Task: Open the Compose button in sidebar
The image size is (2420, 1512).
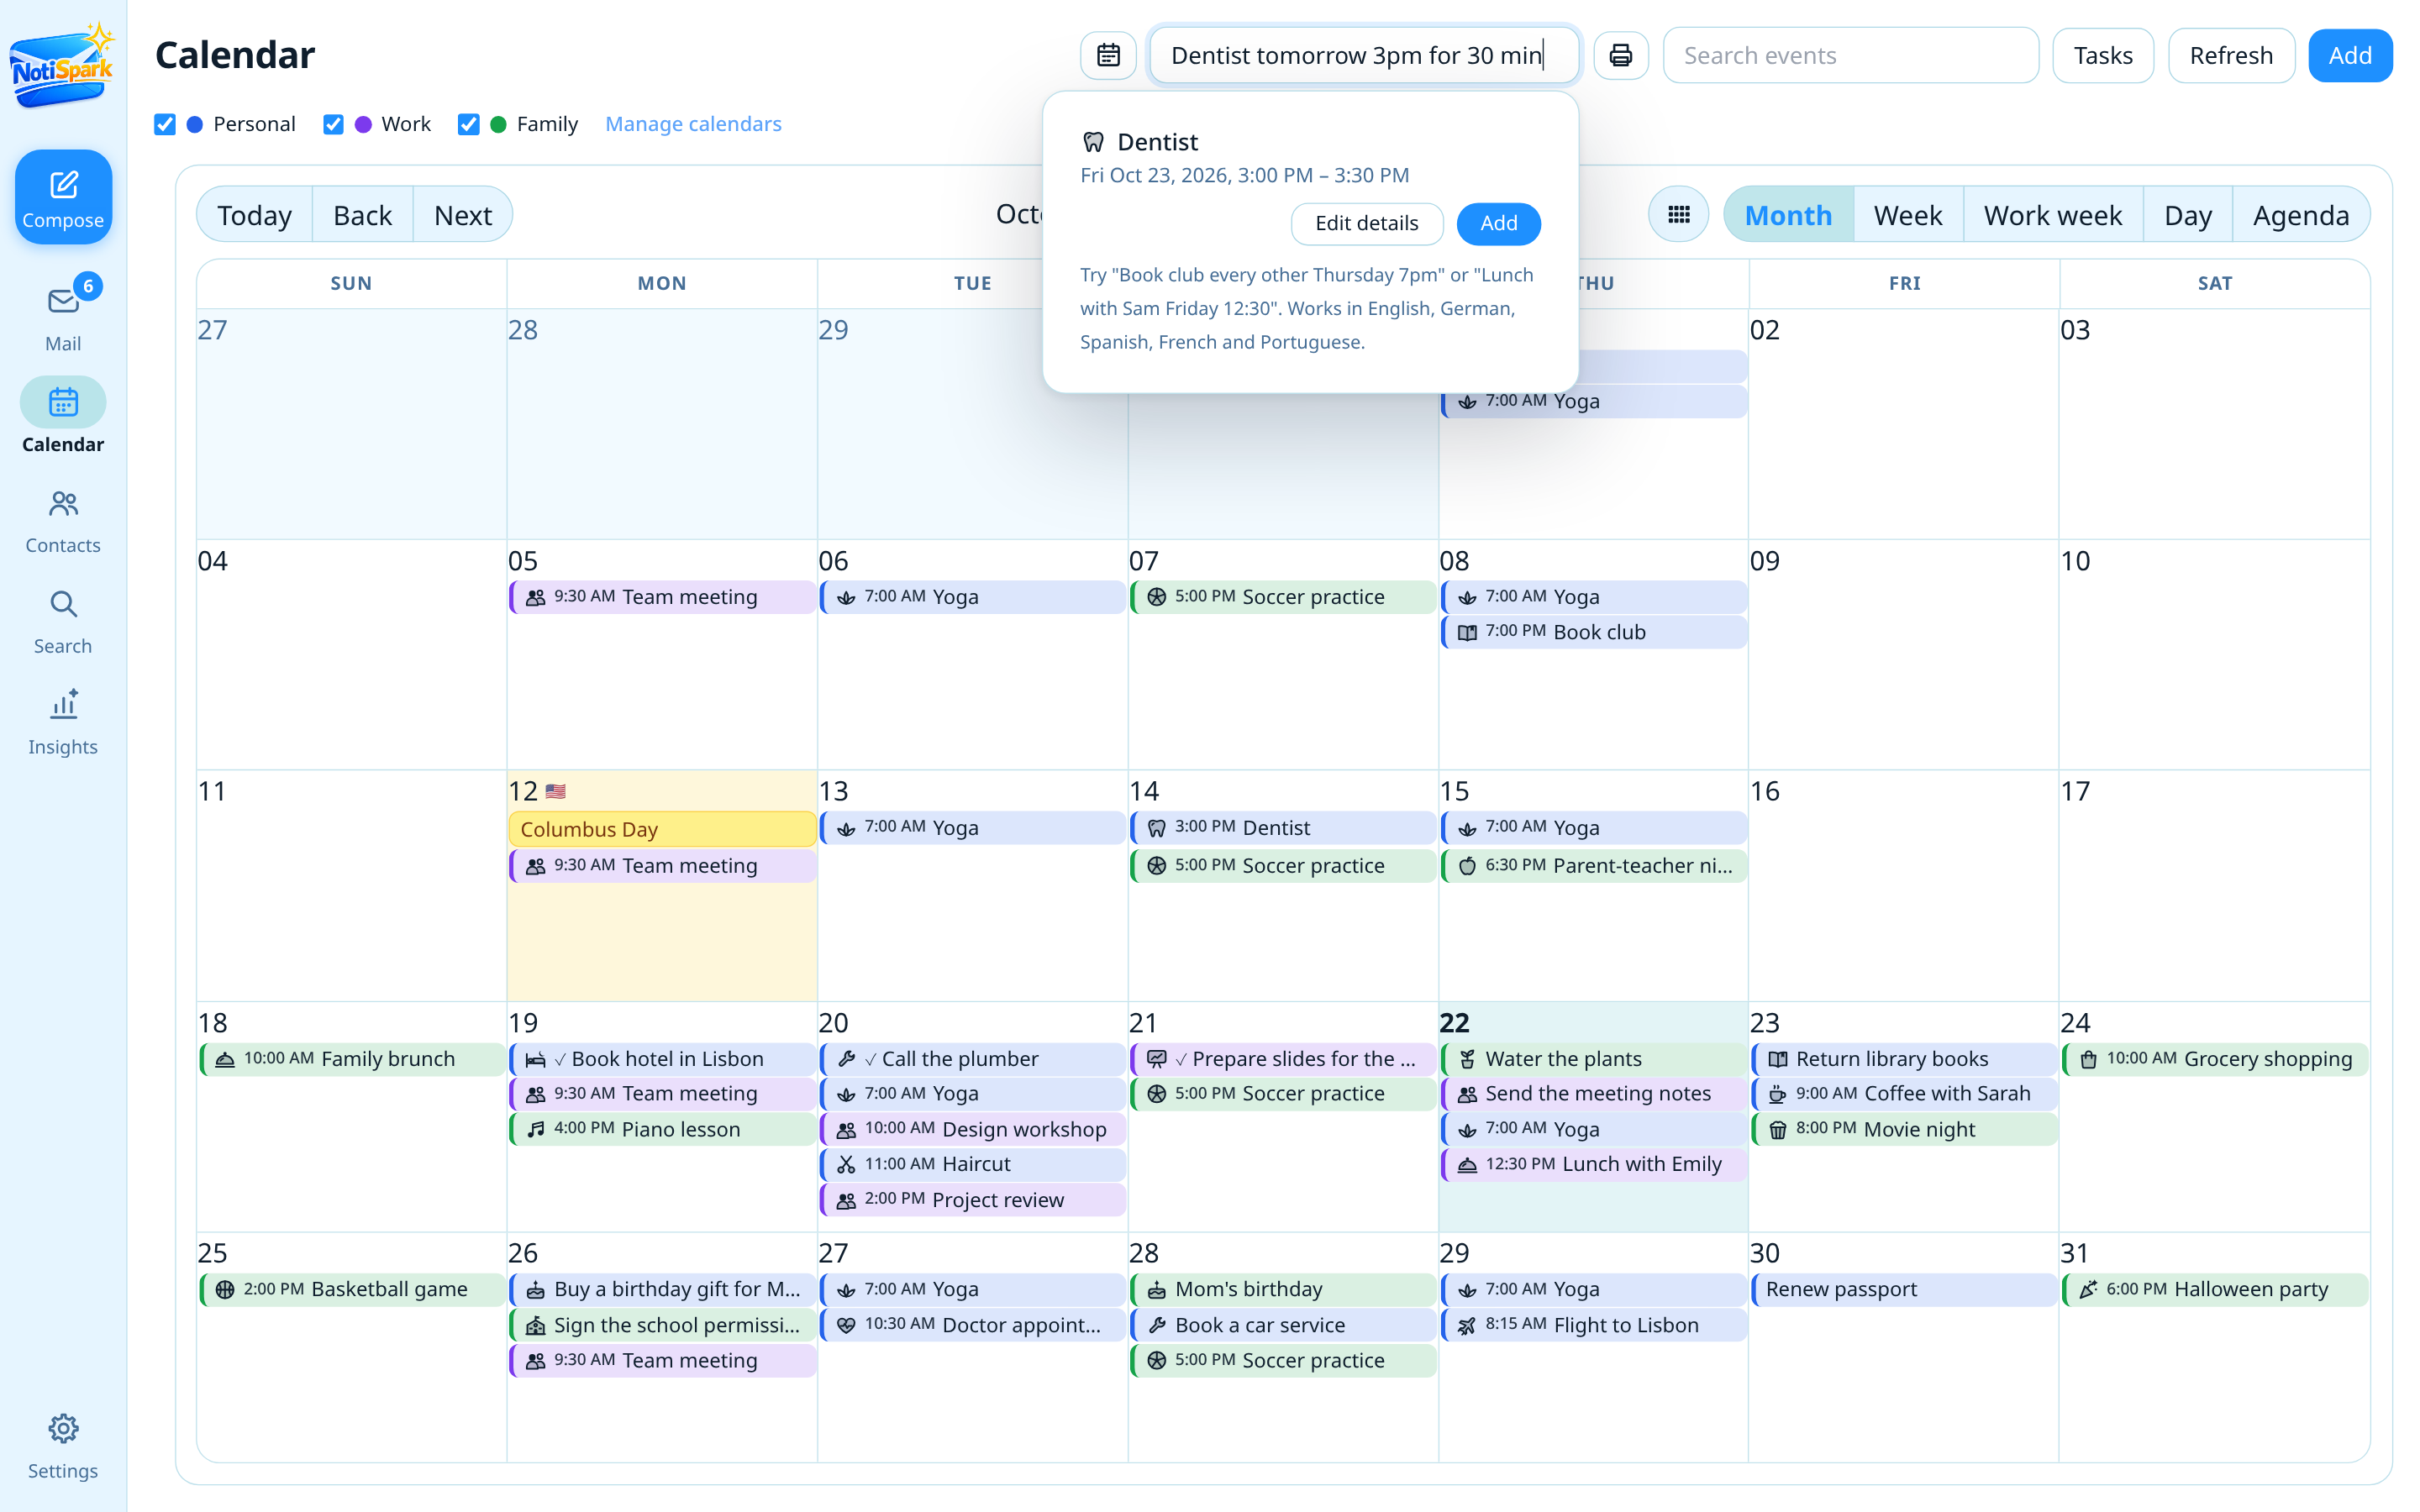Action: [x=63, y=197]
